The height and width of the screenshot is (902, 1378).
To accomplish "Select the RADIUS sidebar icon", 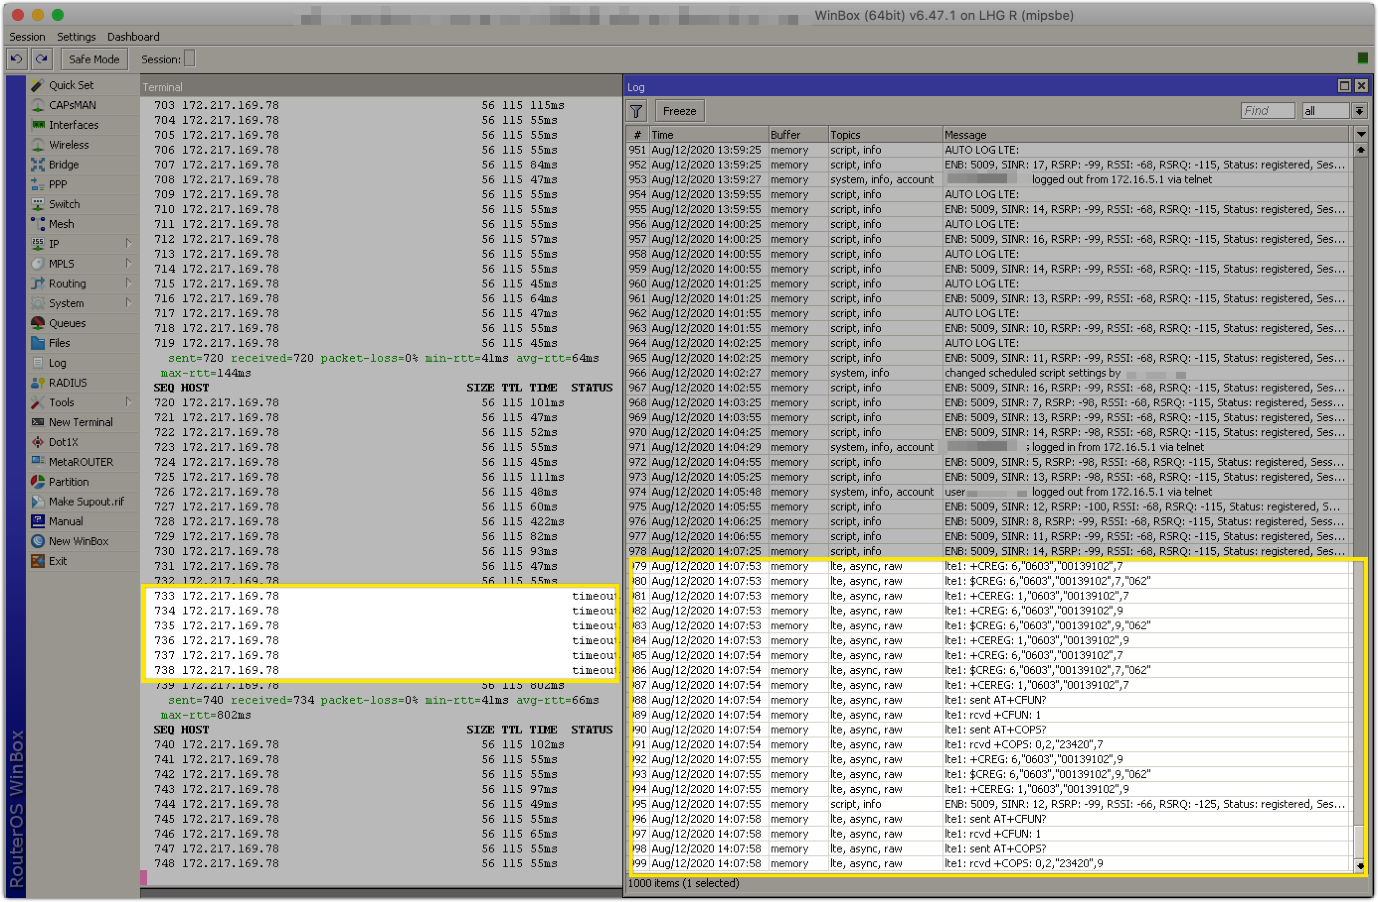I will pos(38,383).
